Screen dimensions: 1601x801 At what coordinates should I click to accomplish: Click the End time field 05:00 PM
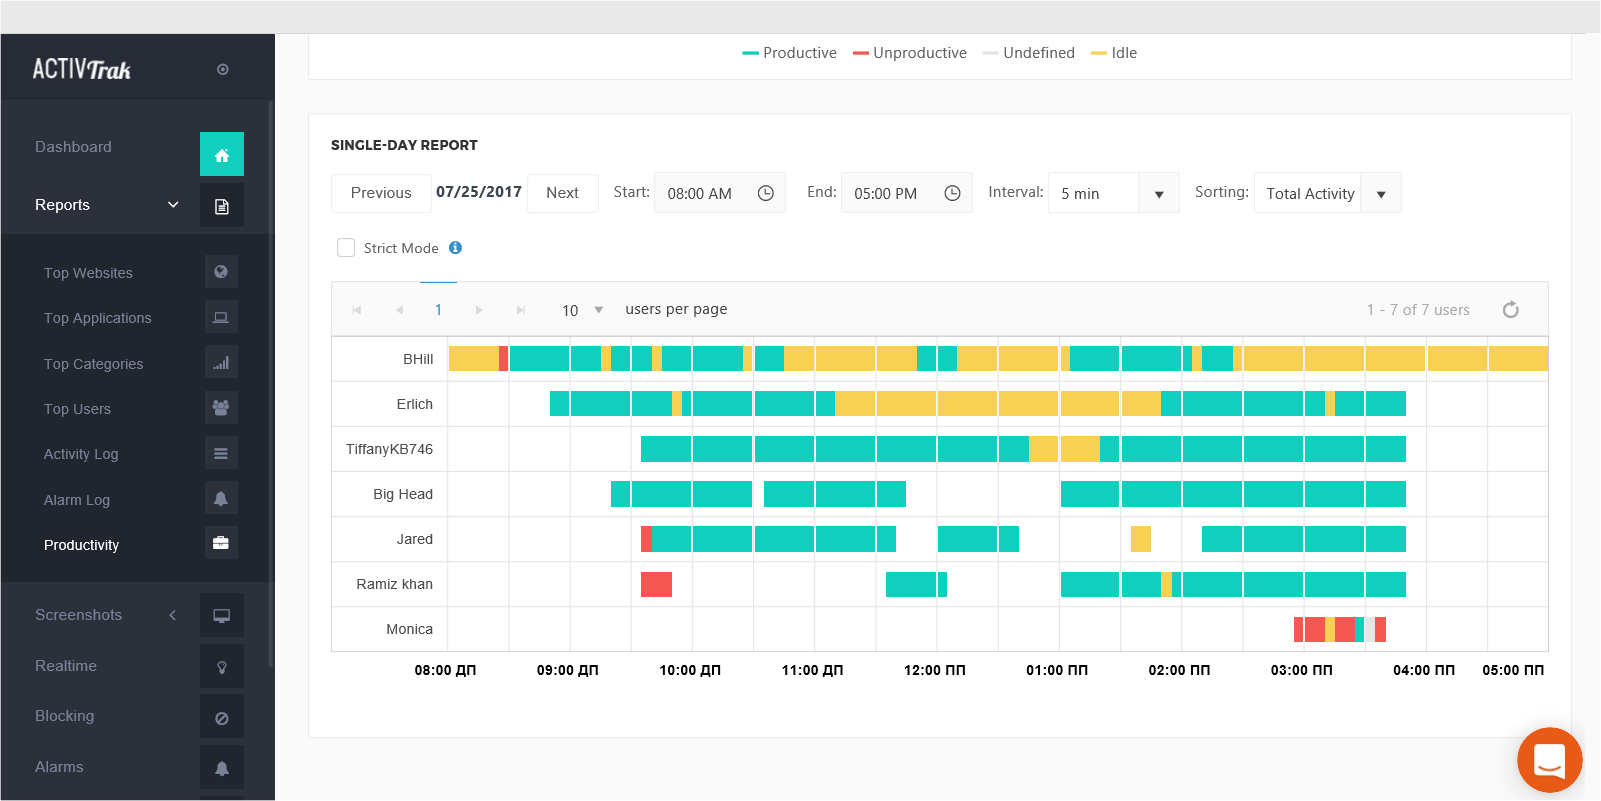point(907,193)
